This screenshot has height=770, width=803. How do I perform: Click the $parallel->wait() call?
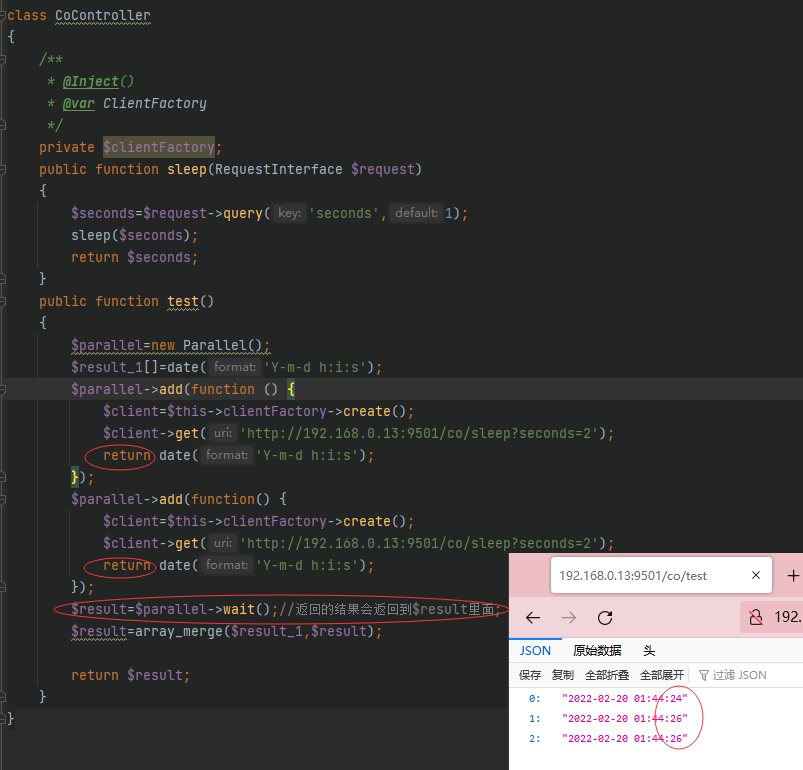tap(203, 609)
